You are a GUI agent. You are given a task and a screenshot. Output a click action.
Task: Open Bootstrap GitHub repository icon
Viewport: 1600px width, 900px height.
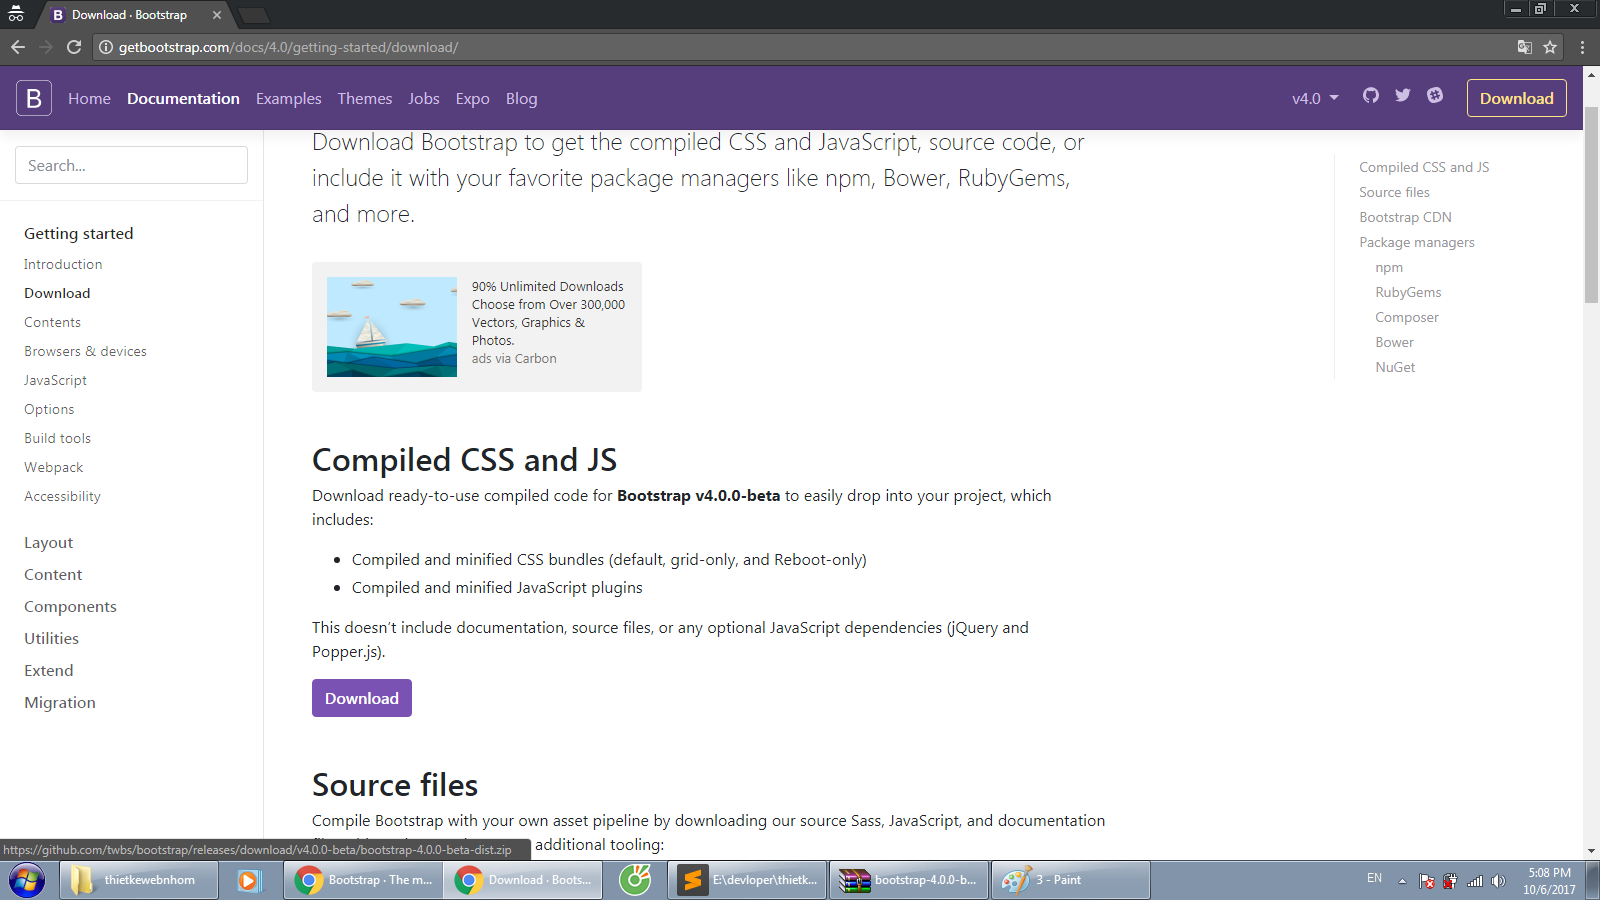1371,95
